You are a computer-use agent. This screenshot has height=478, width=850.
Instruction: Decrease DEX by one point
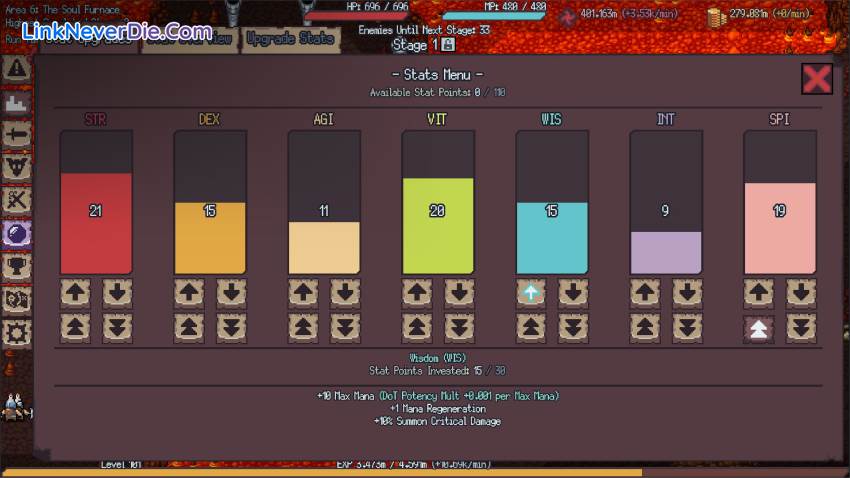[x=231, y=293]
